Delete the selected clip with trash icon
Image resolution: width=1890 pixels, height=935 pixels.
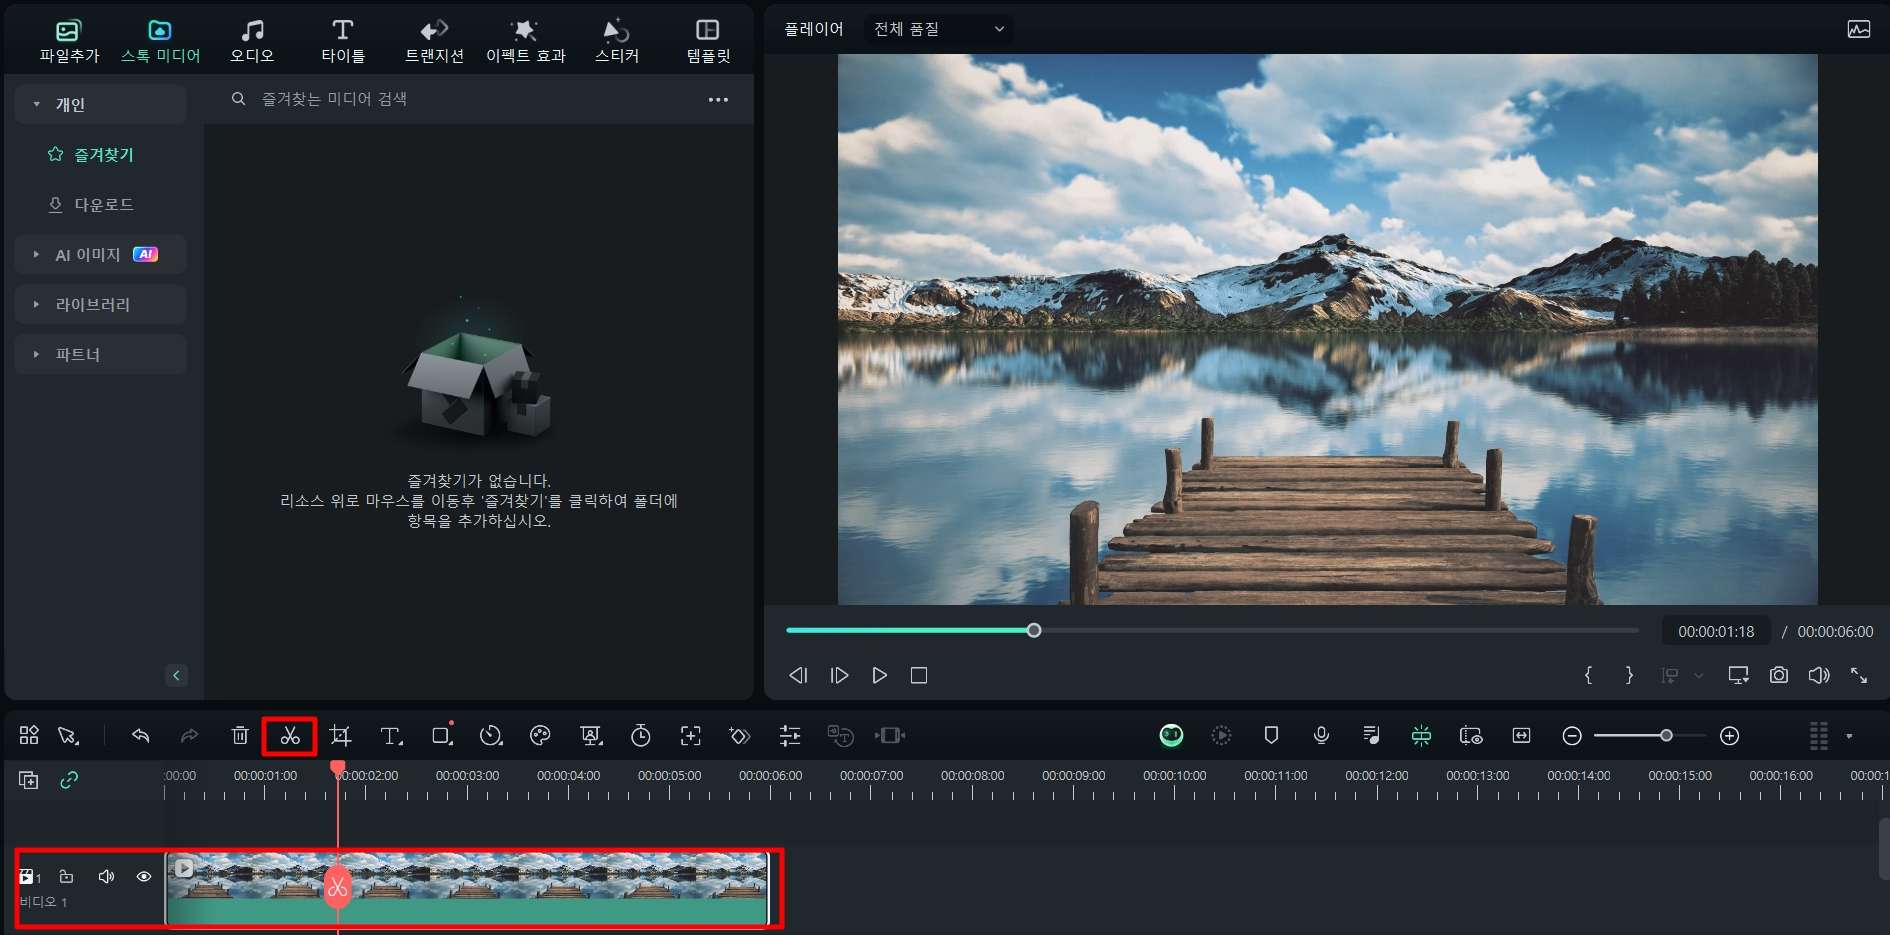tap(240, 736)
